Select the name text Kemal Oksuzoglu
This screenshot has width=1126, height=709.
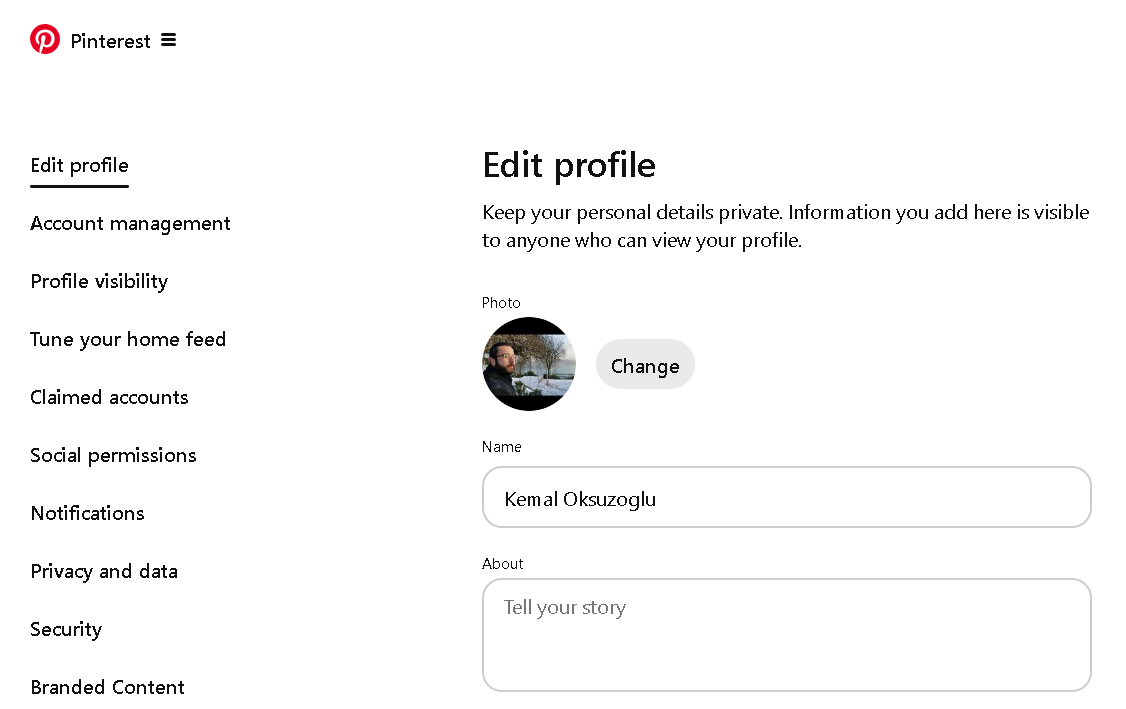click(579, 499)
